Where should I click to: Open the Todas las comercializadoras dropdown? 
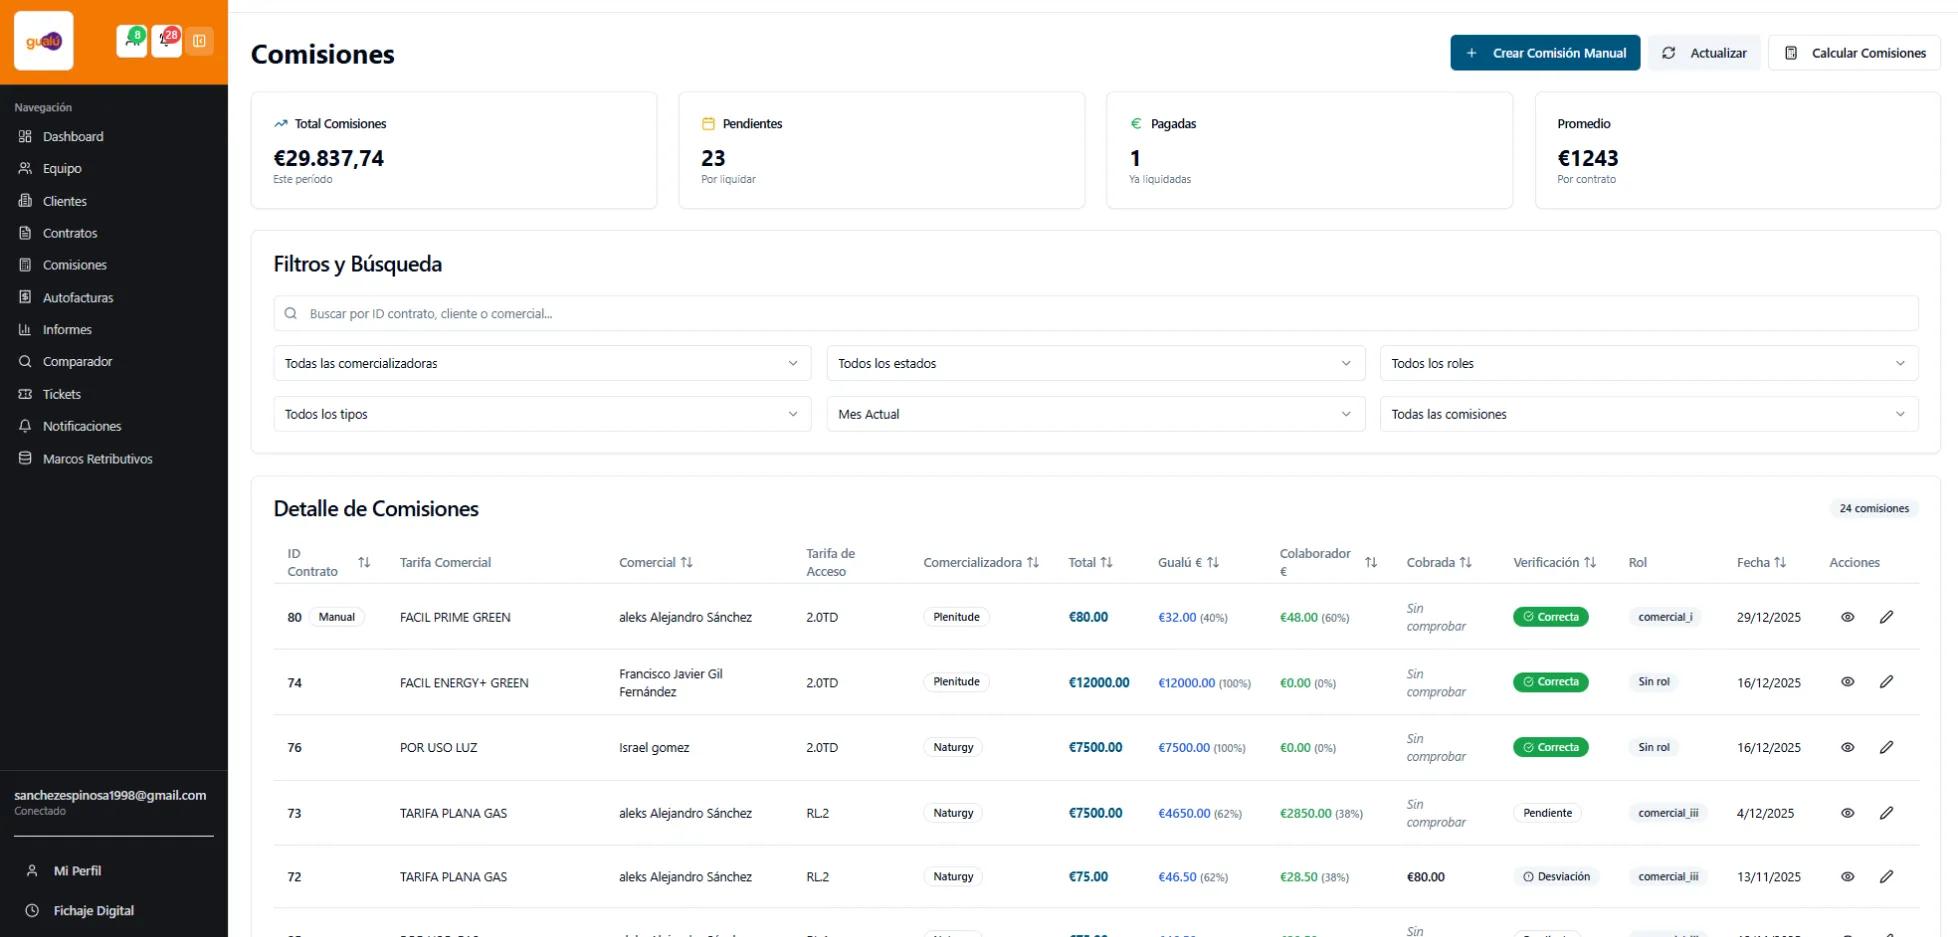pos(541,363)
